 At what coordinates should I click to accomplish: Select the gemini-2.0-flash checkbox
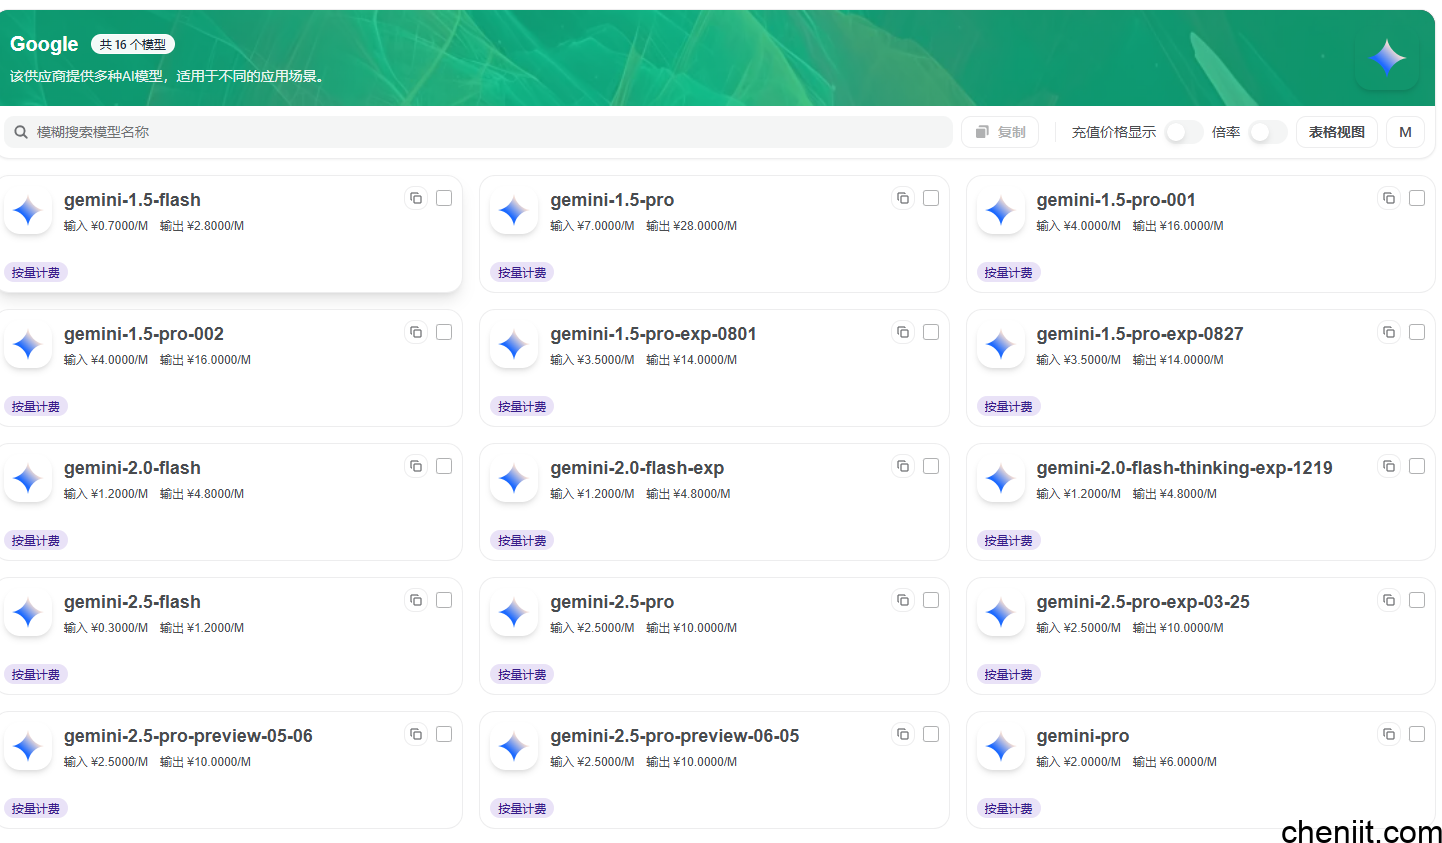pos(444,466)
